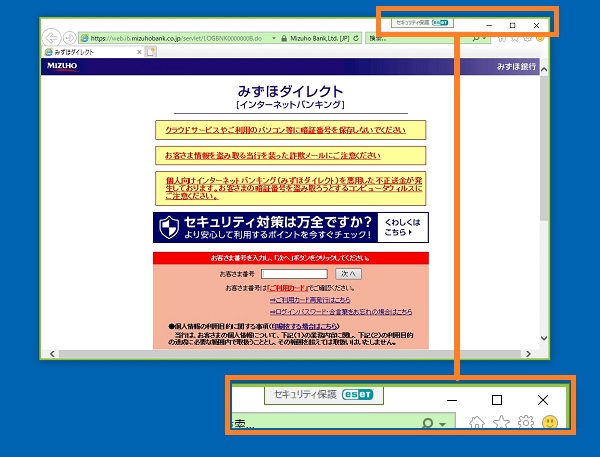Image resolution: width=600 pixels, height=457 pixels.
Task: Click the 次へ button
Action: tap(348, 274)
